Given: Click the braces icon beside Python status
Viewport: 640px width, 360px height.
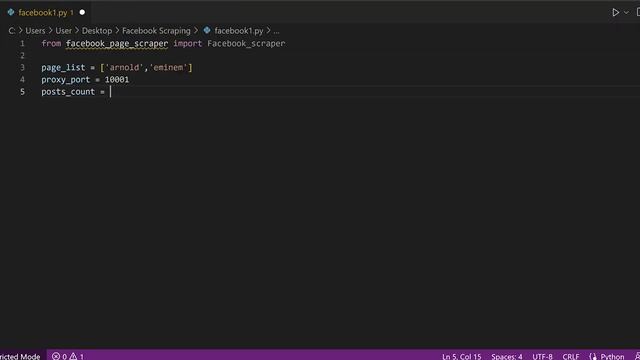Looking at the screenshot, I should click(x=593, y=356).
